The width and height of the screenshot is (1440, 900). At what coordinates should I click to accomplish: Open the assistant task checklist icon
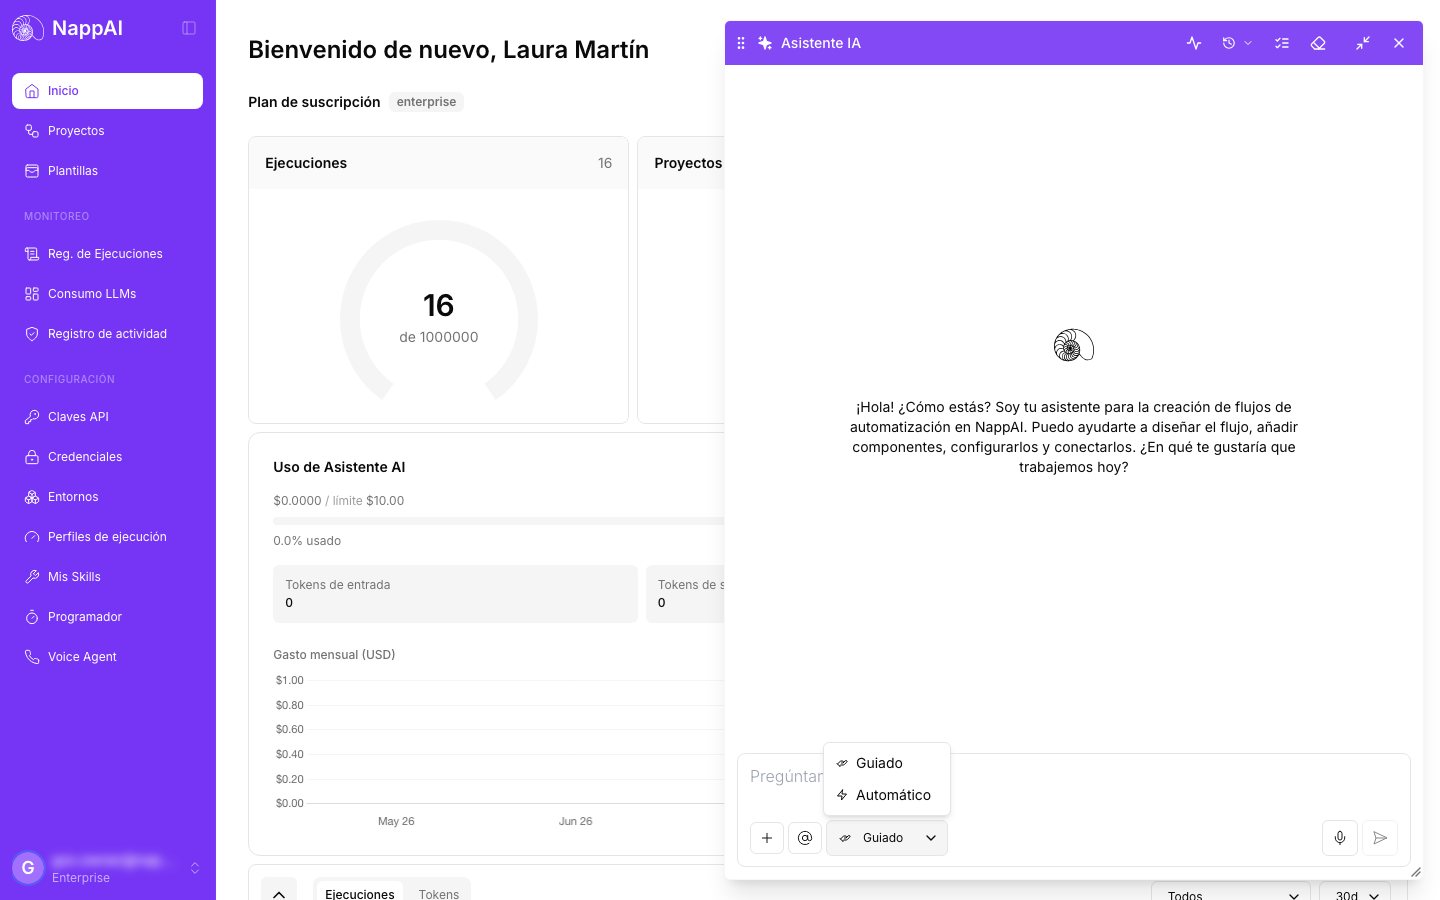coord(1282,43)
